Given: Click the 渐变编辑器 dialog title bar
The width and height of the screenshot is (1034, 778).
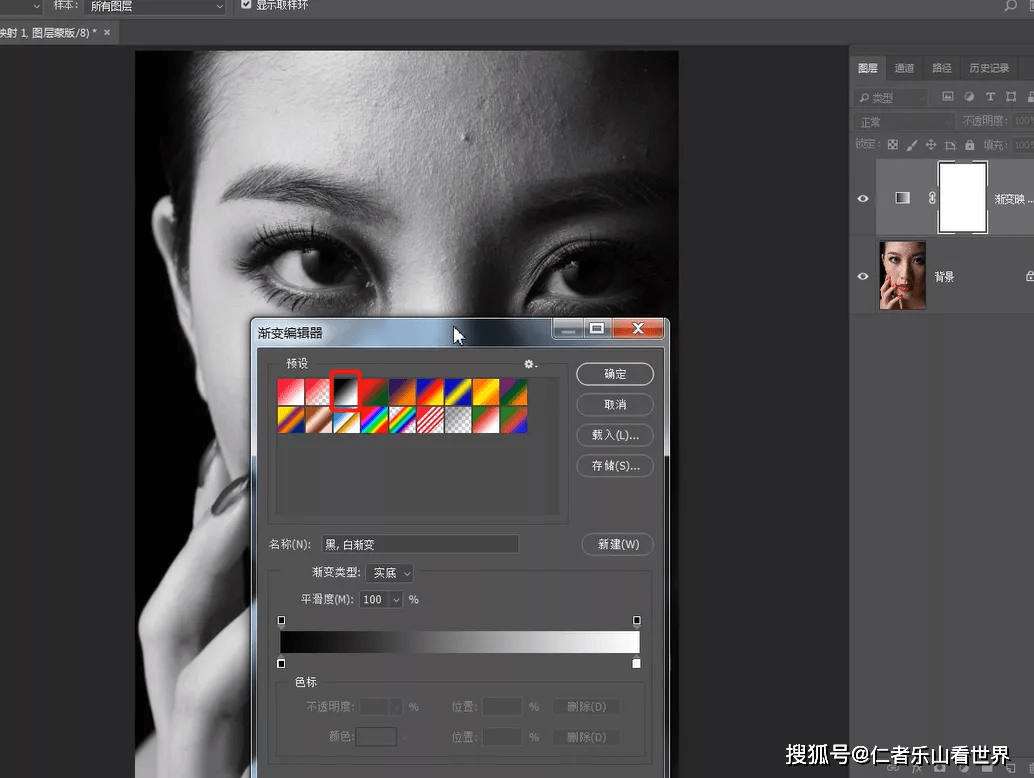Looking at the screenshot, I should [x=402, y=332].
